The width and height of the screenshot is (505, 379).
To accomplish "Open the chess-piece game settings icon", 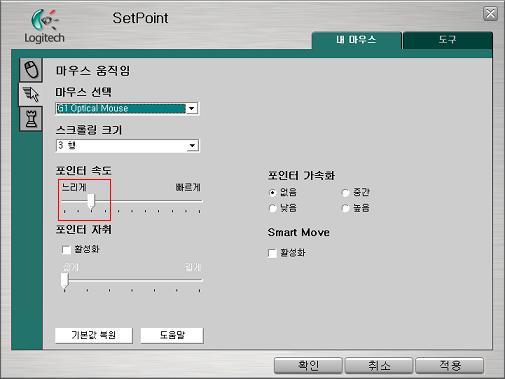I will click(31, 119).
